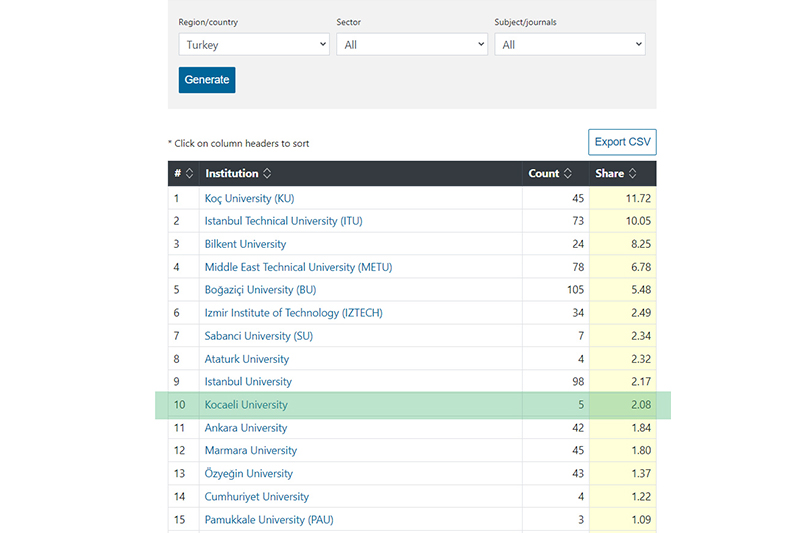Select the highlighted Kocaeli University link
The image size is (800, 533).
(246, 405)
